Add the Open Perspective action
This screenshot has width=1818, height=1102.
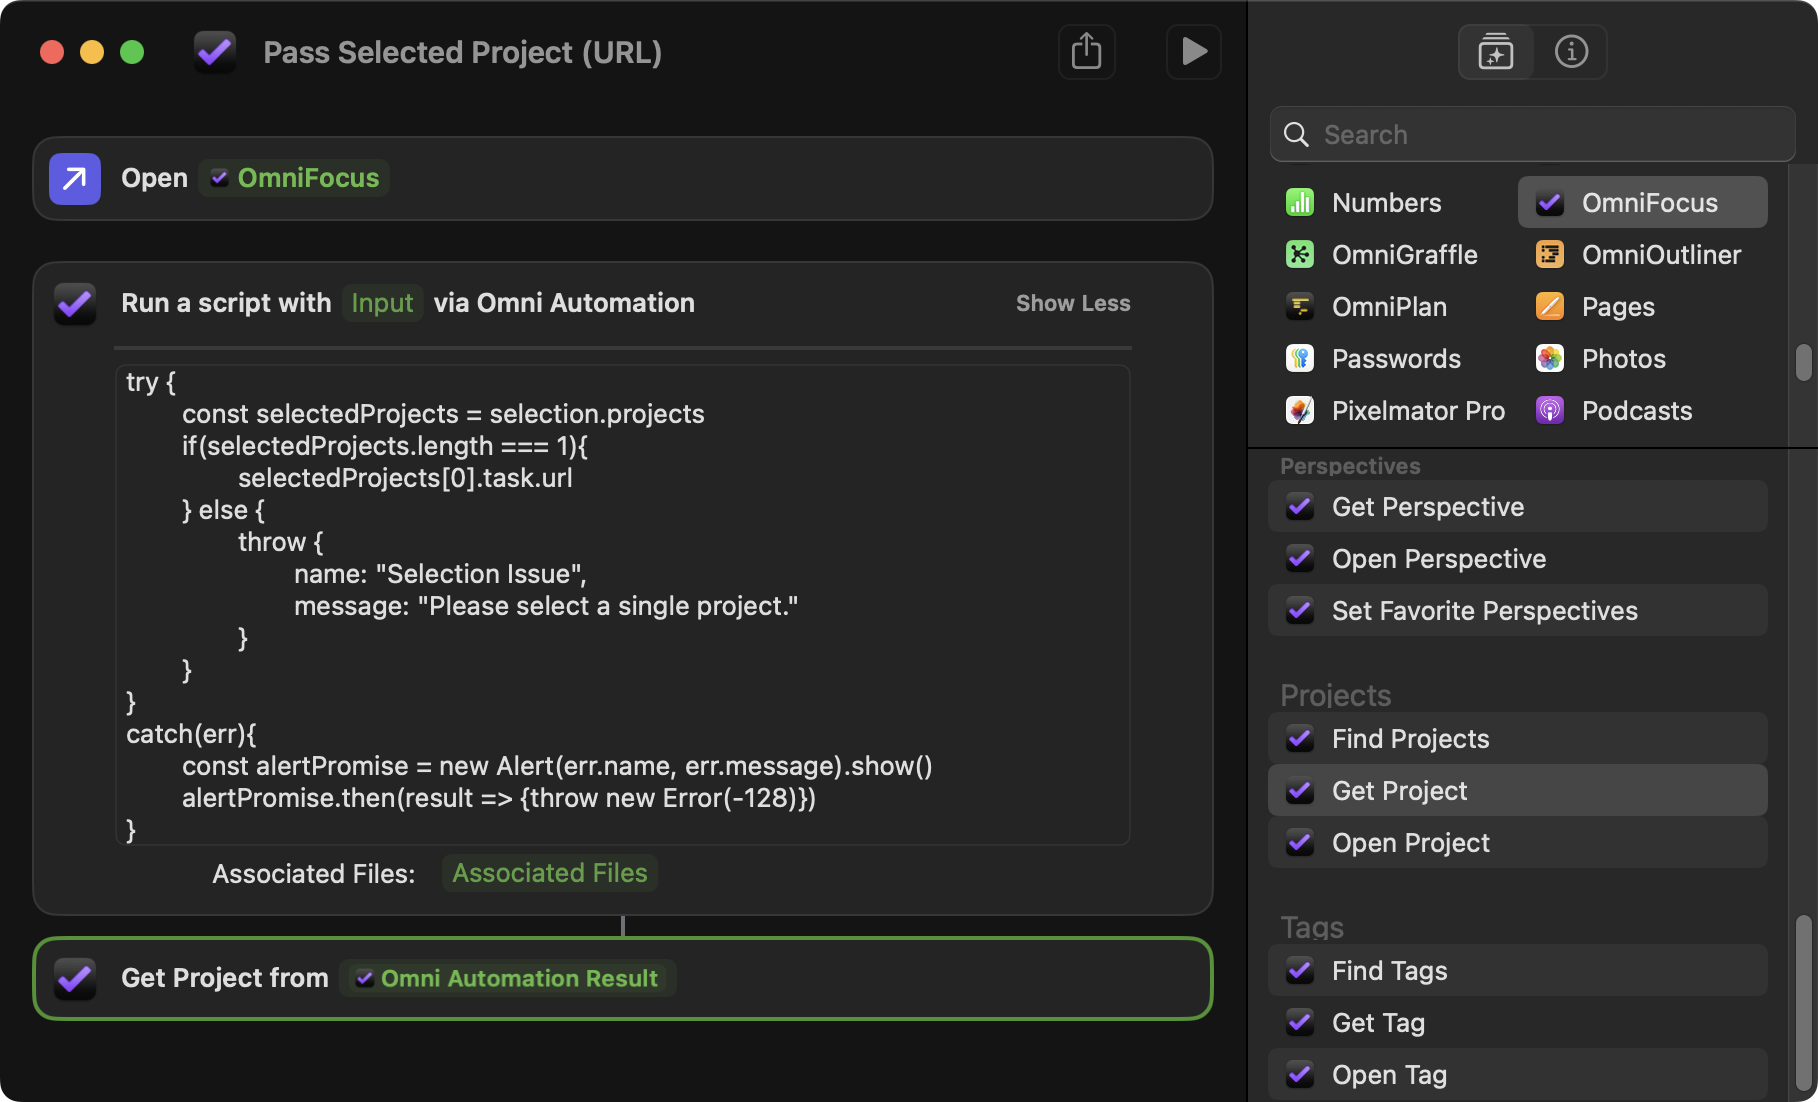tap(1517, 559)
